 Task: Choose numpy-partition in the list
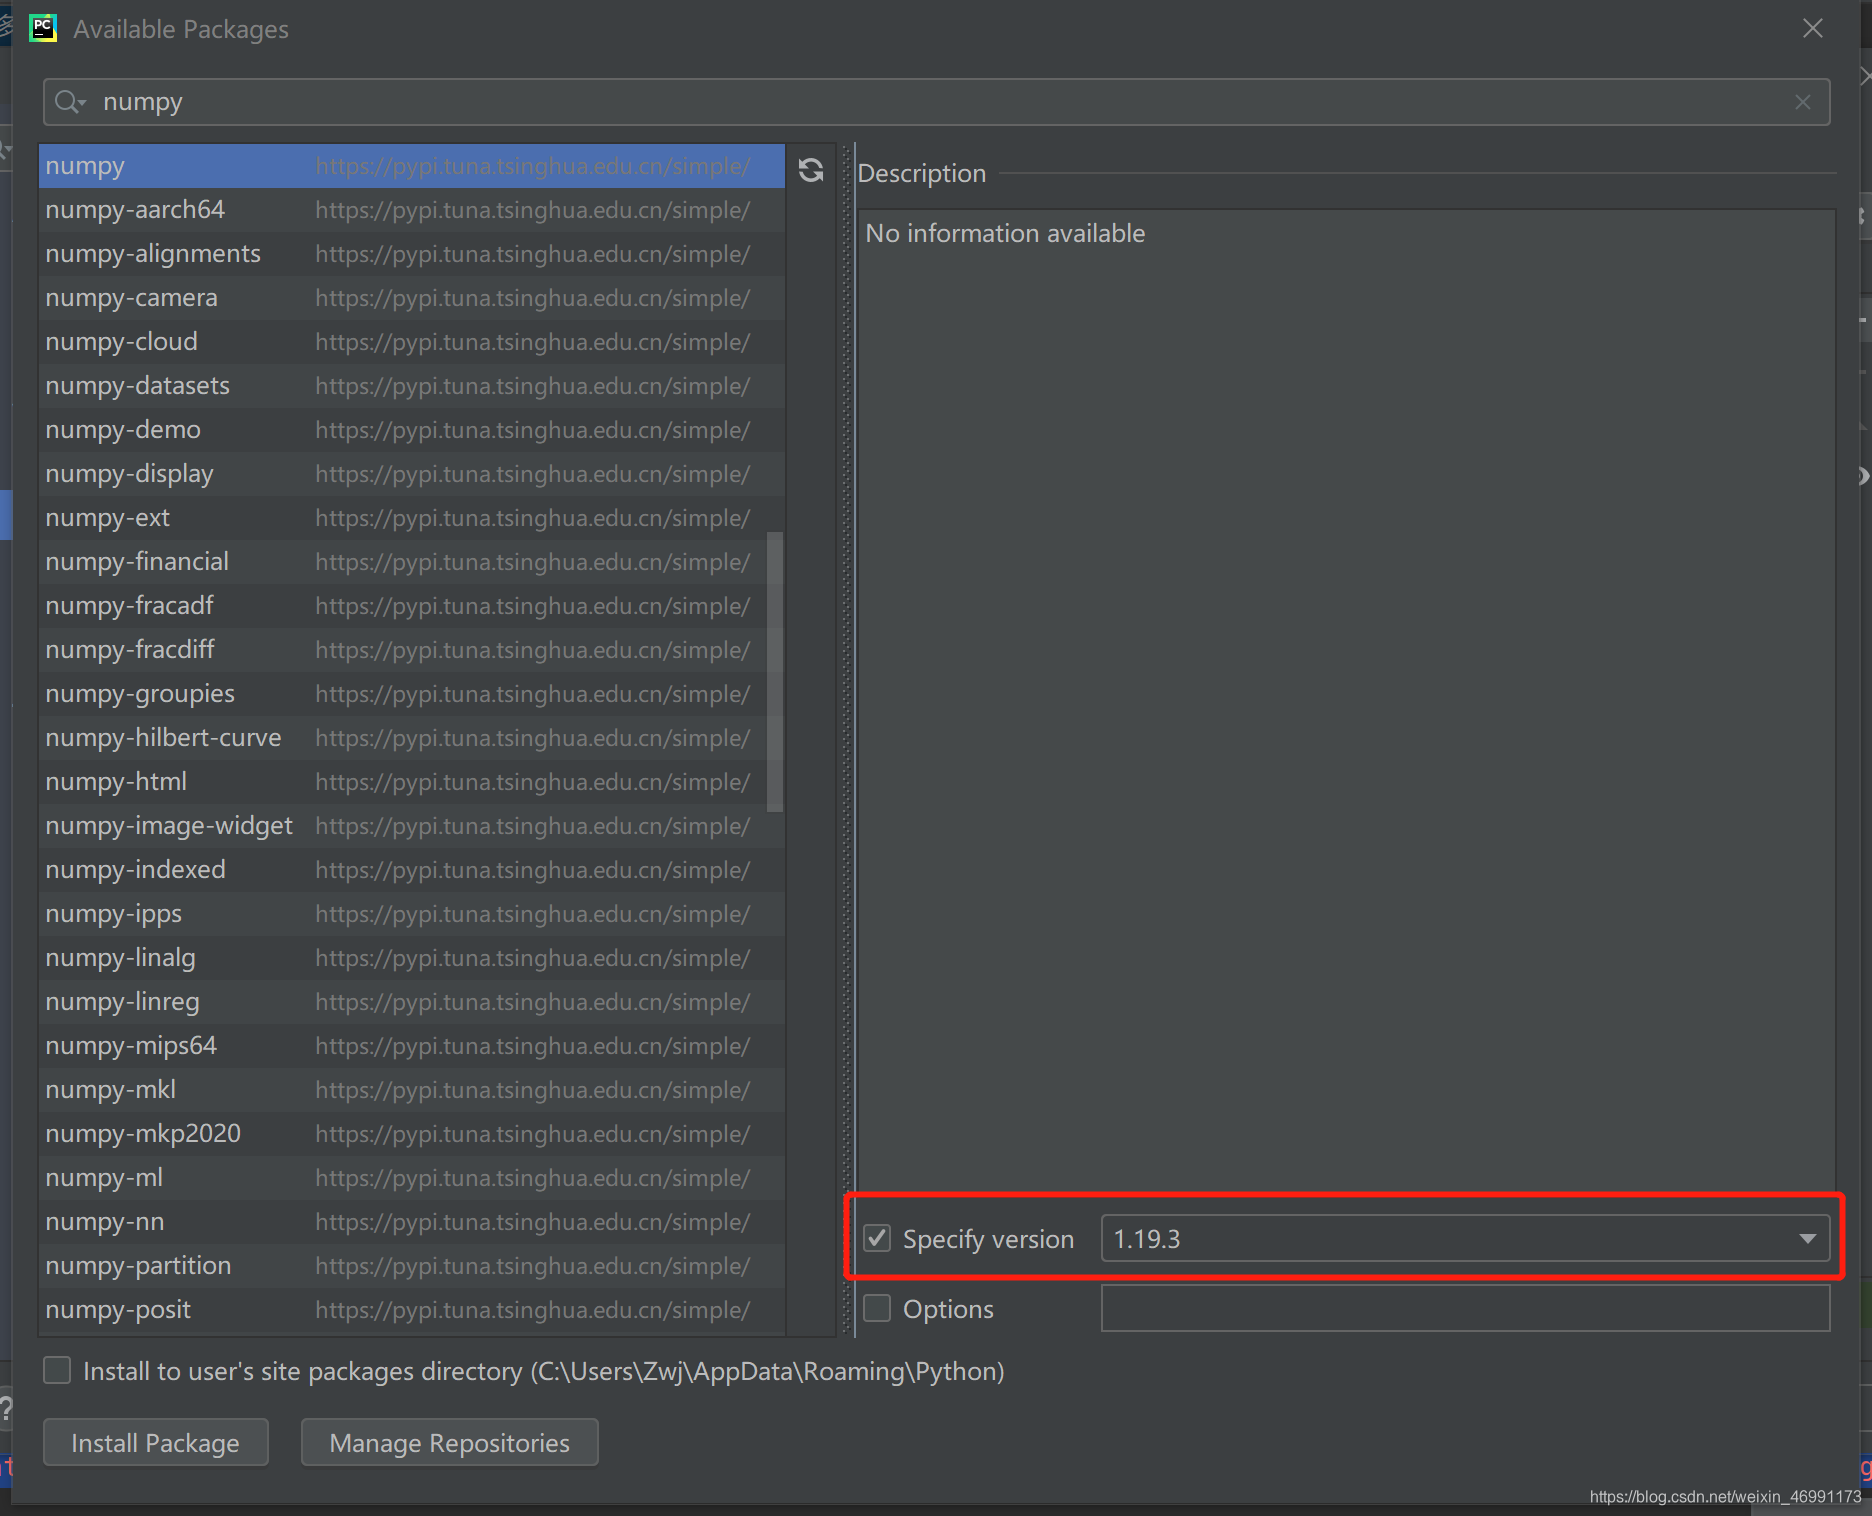[x=412, y=1266]
